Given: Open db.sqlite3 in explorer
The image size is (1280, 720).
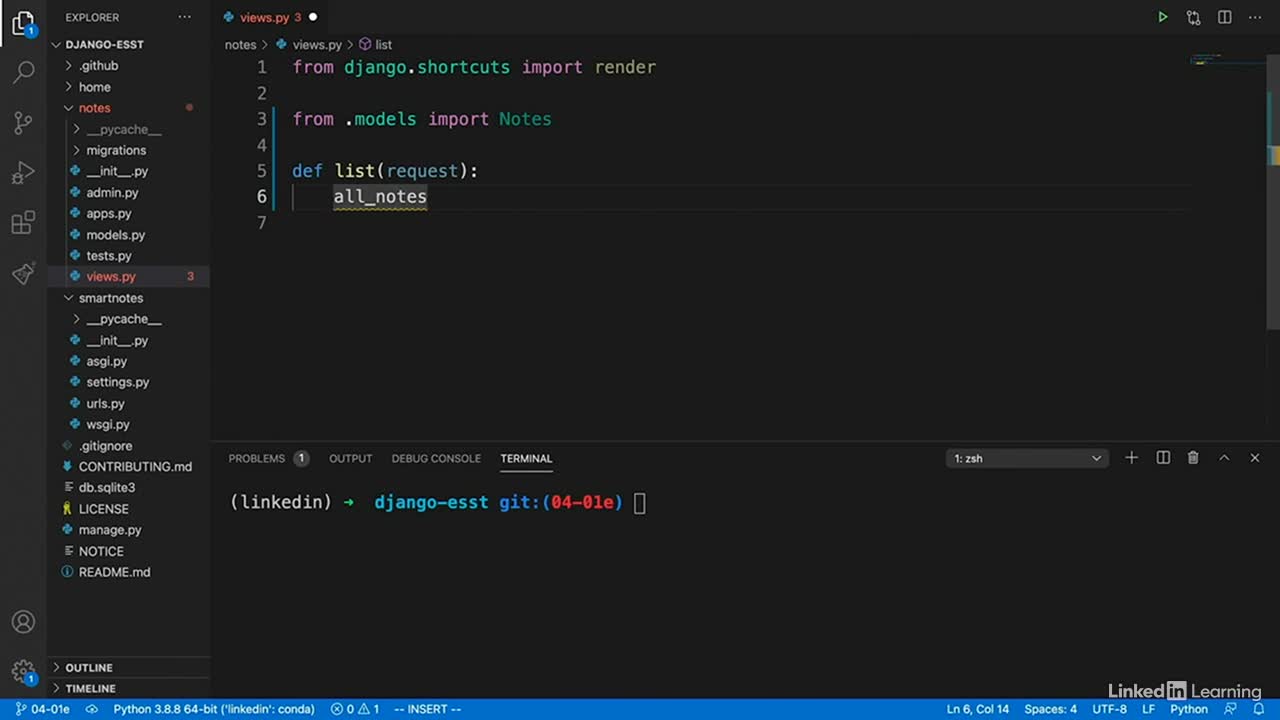Looking at the screenshot, I should (x=107, y=488).
